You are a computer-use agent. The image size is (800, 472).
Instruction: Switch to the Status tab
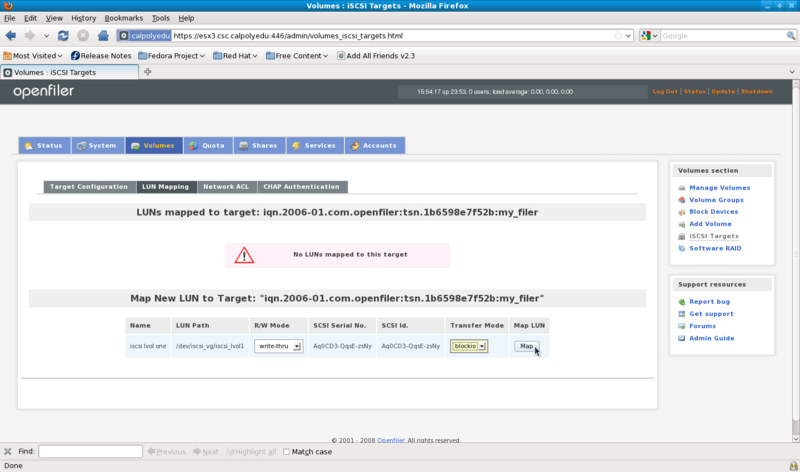tap(44, 145)
